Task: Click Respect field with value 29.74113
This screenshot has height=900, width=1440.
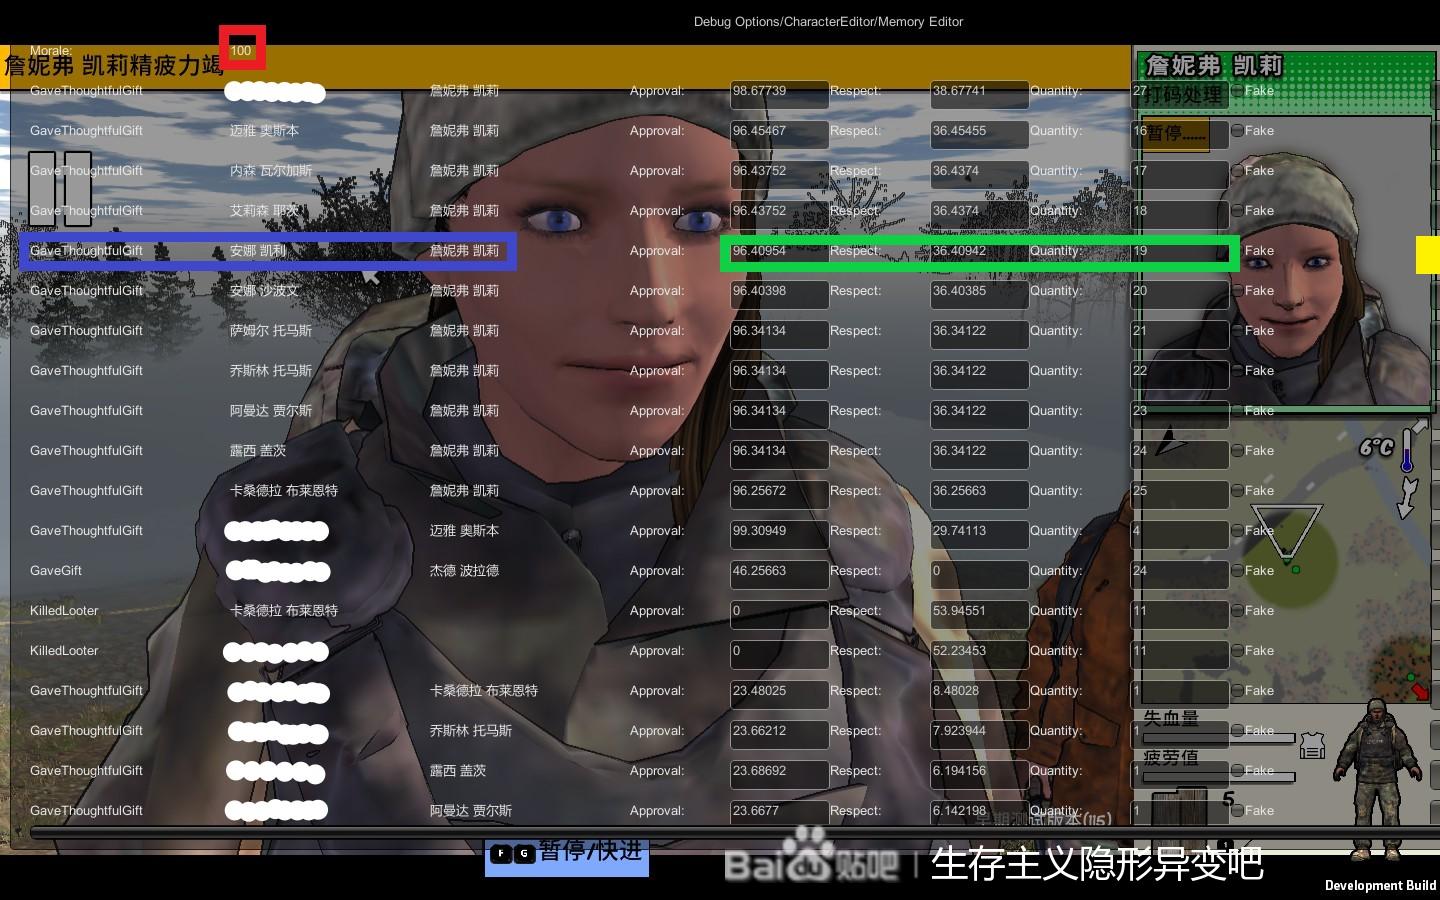Action: point(979,533)
